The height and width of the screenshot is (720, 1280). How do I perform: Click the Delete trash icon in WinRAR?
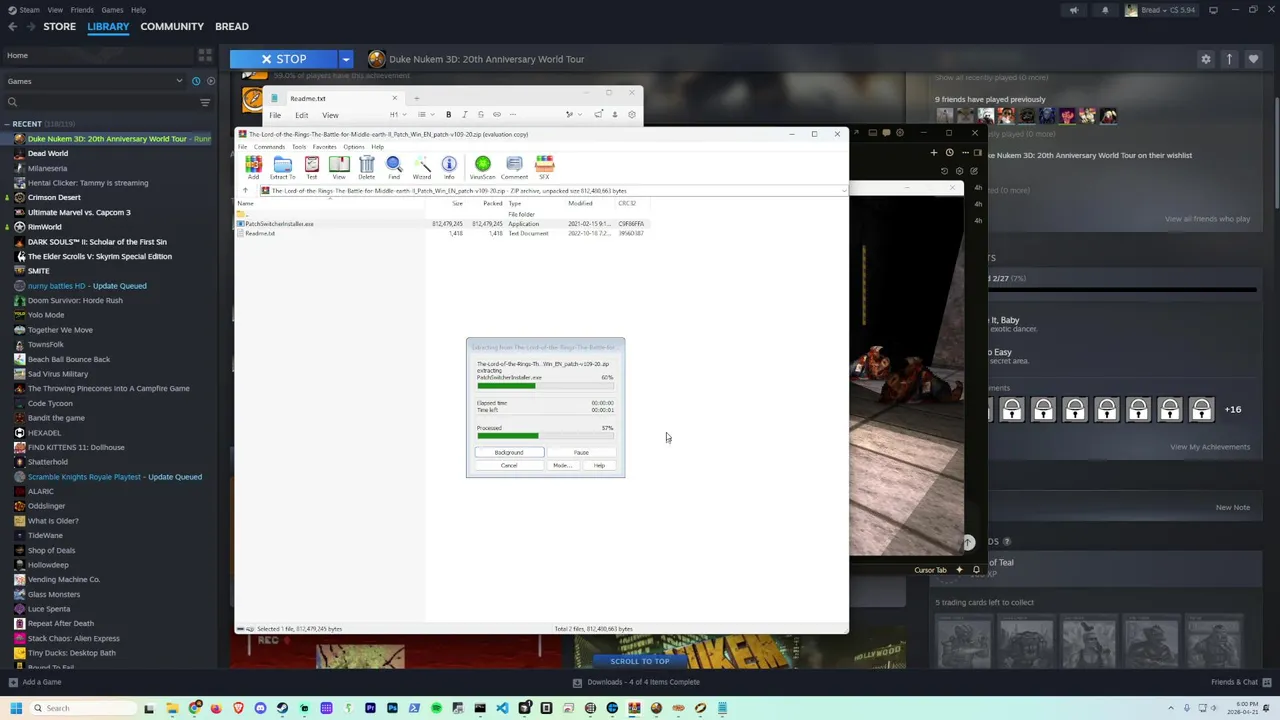[366, 166]
